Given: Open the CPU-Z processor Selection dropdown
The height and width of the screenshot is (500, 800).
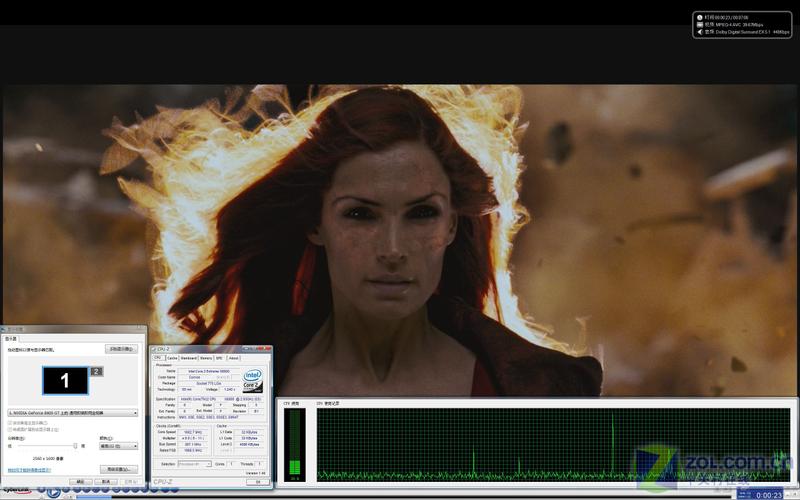Looking at the screenshot, I should 195,464.
